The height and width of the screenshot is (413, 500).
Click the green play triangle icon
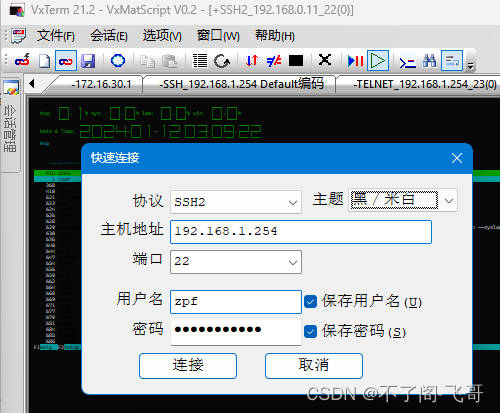coord(378,61)
